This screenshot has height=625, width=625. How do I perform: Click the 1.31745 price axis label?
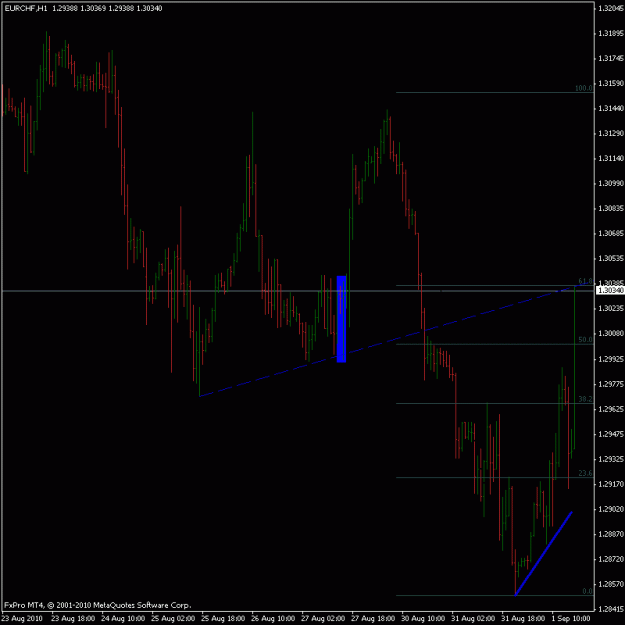(611, 59)
